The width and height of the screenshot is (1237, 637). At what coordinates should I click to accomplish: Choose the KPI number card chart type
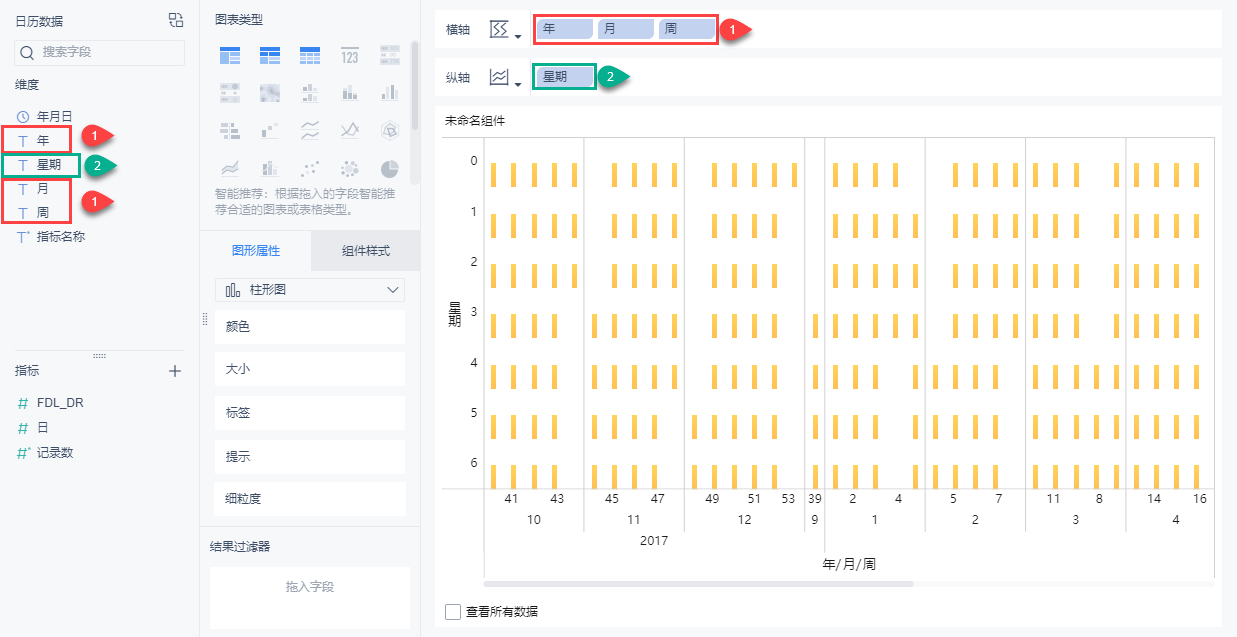349,55
